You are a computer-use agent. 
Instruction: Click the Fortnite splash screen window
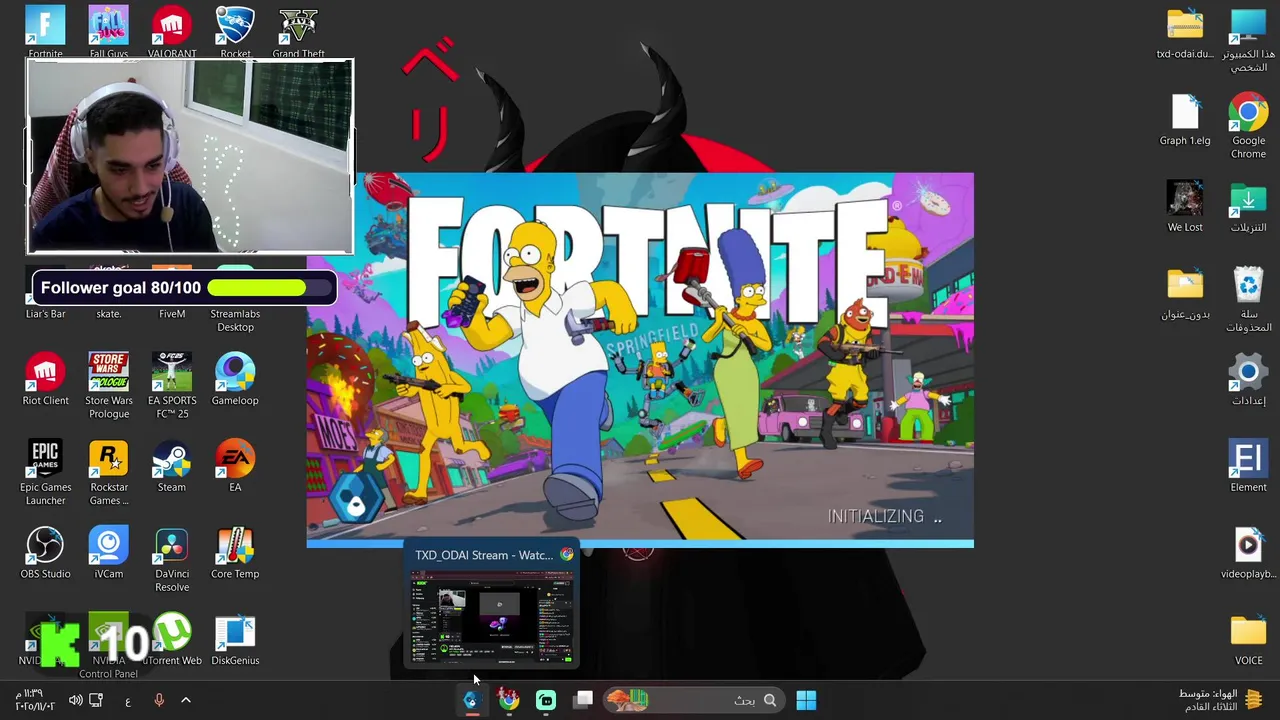pyautogui.click(x=640, y=360)
